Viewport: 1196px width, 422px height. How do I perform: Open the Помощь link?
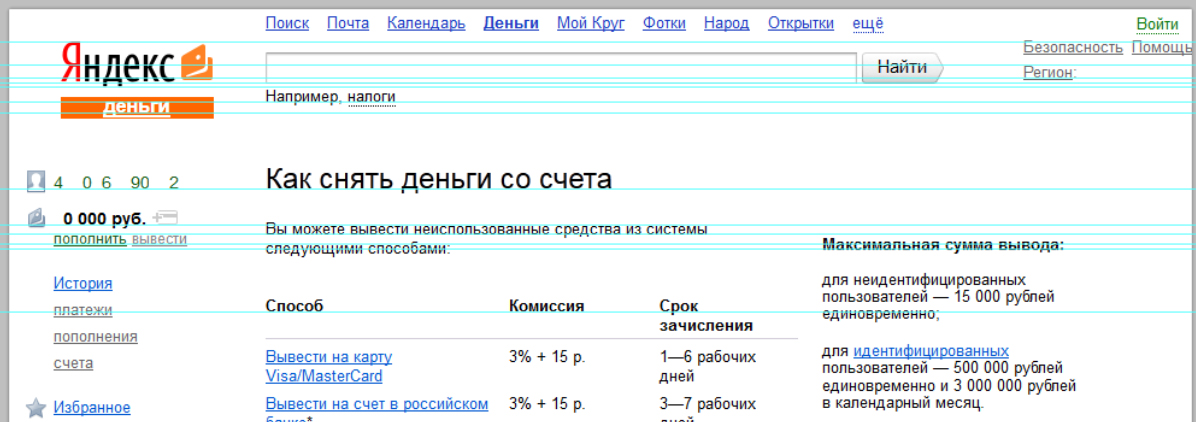[1164, 47]
